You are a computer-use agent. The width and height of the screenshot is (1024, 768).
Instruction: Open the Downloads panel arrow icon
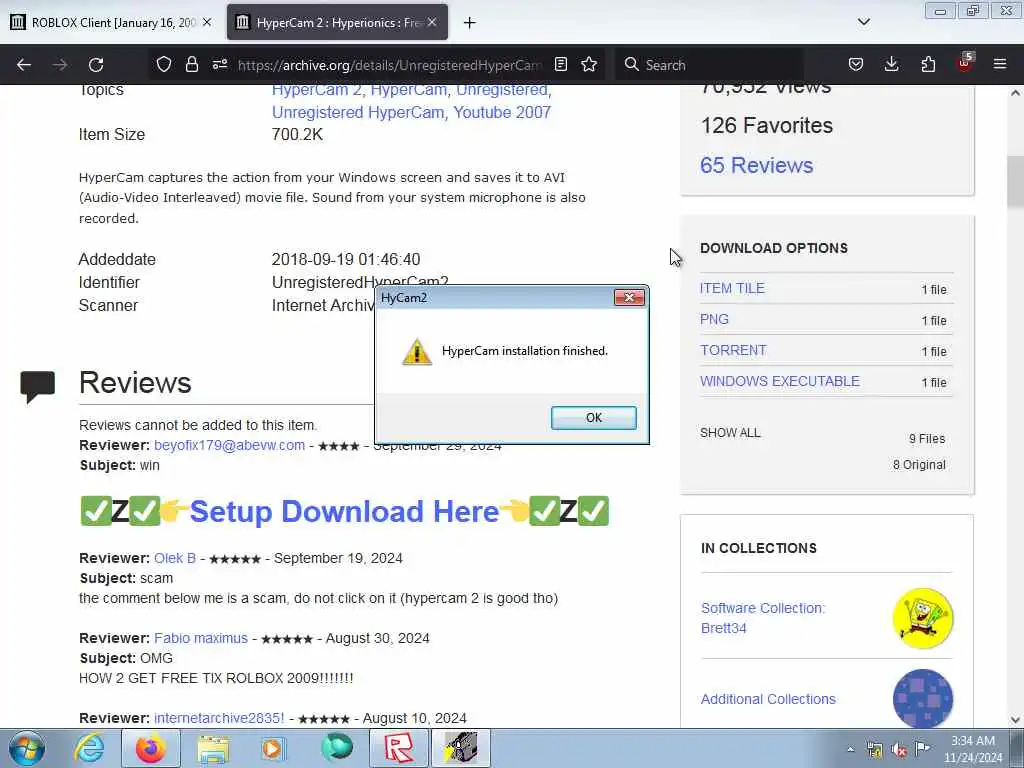pos(891,64)
